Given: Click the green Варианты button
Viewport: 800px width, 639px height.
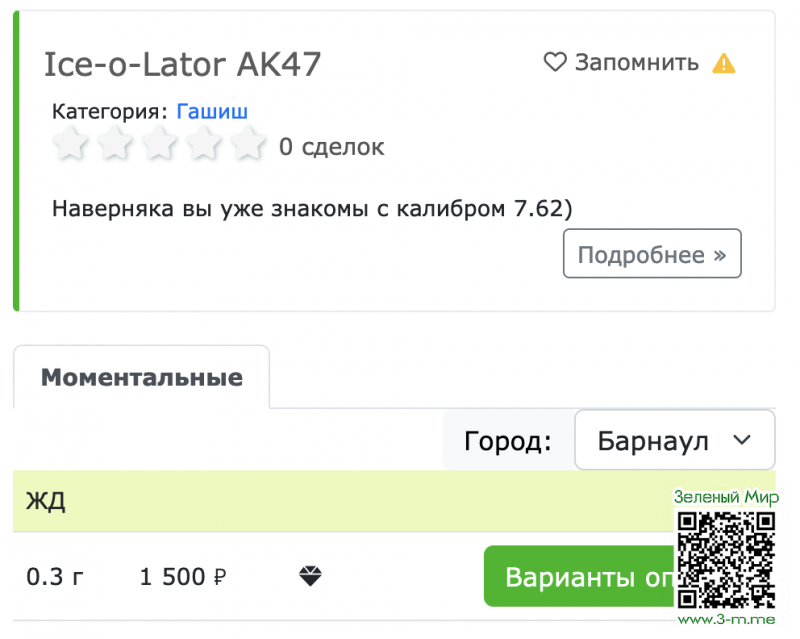Looking at the screenshot, I should click(x=580, y=576).
